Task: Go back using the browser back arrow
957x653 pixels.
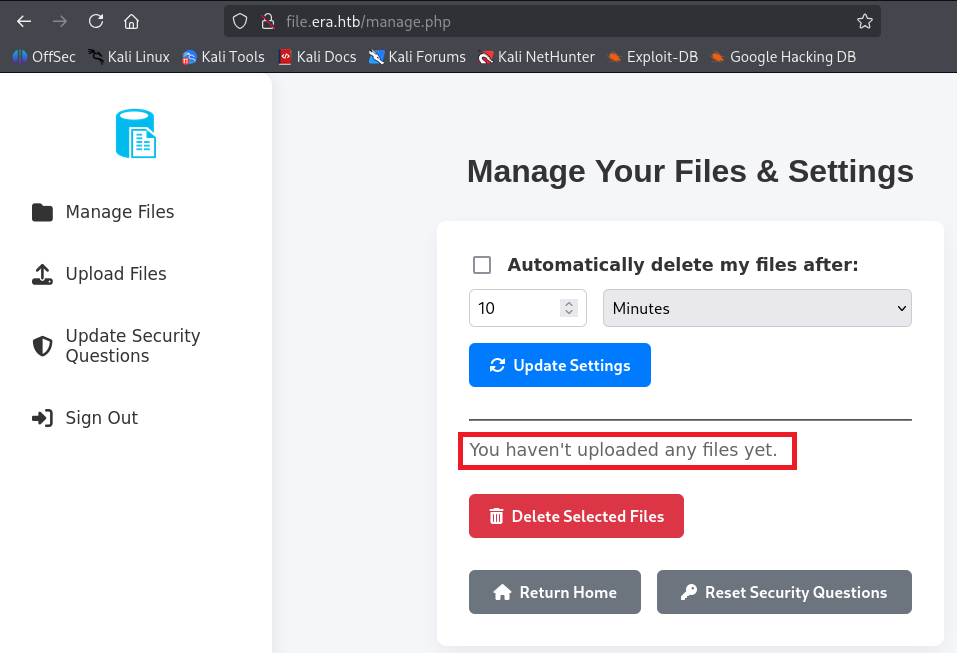Action: (x=24, y=21)
